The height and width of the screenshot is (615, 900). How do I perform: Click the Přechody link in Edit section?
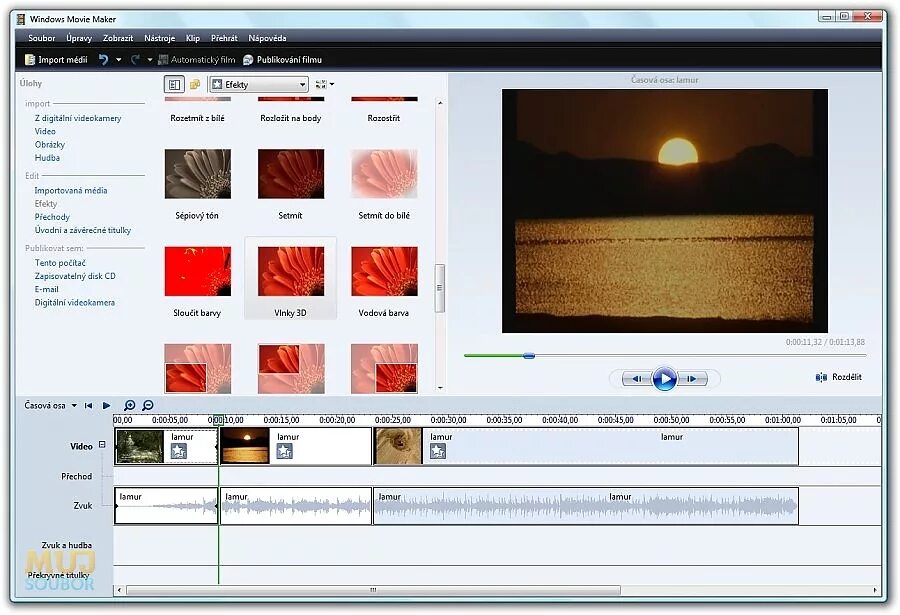click(x=52, y=217)
